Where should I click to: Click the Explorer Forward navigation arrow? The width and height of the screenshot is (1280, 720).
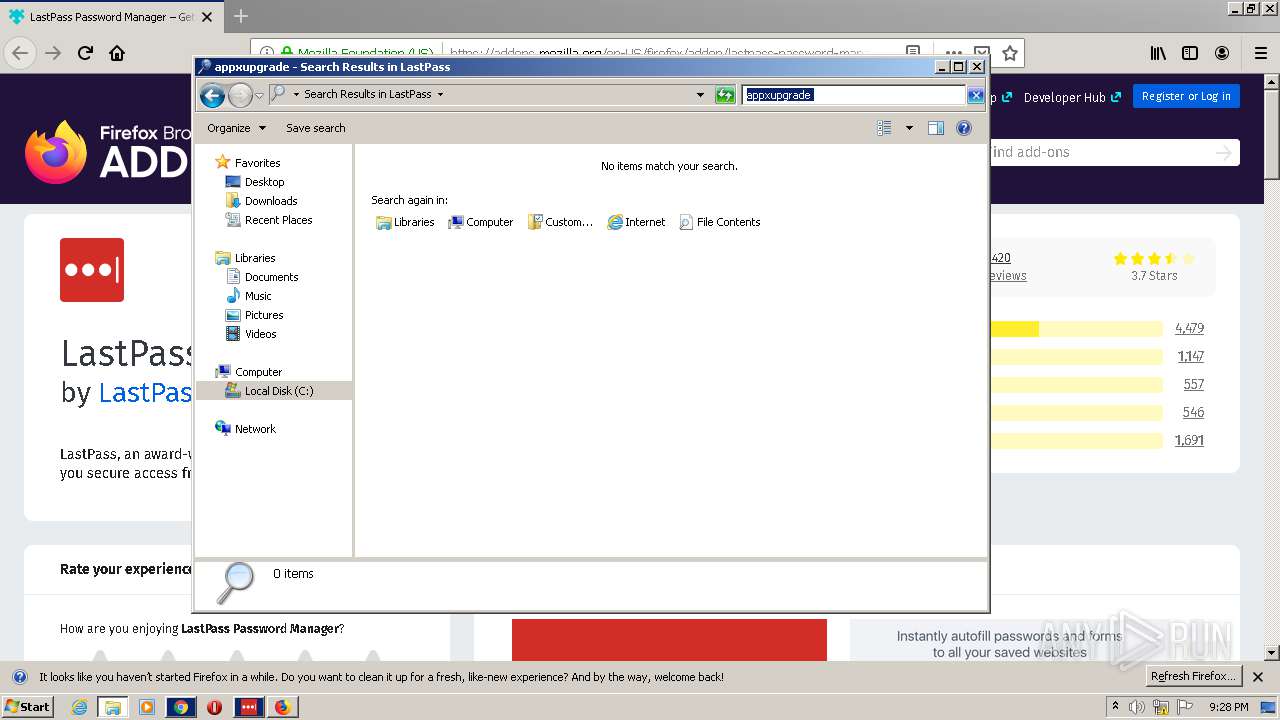pyautogui.click(x=240, y=95)
